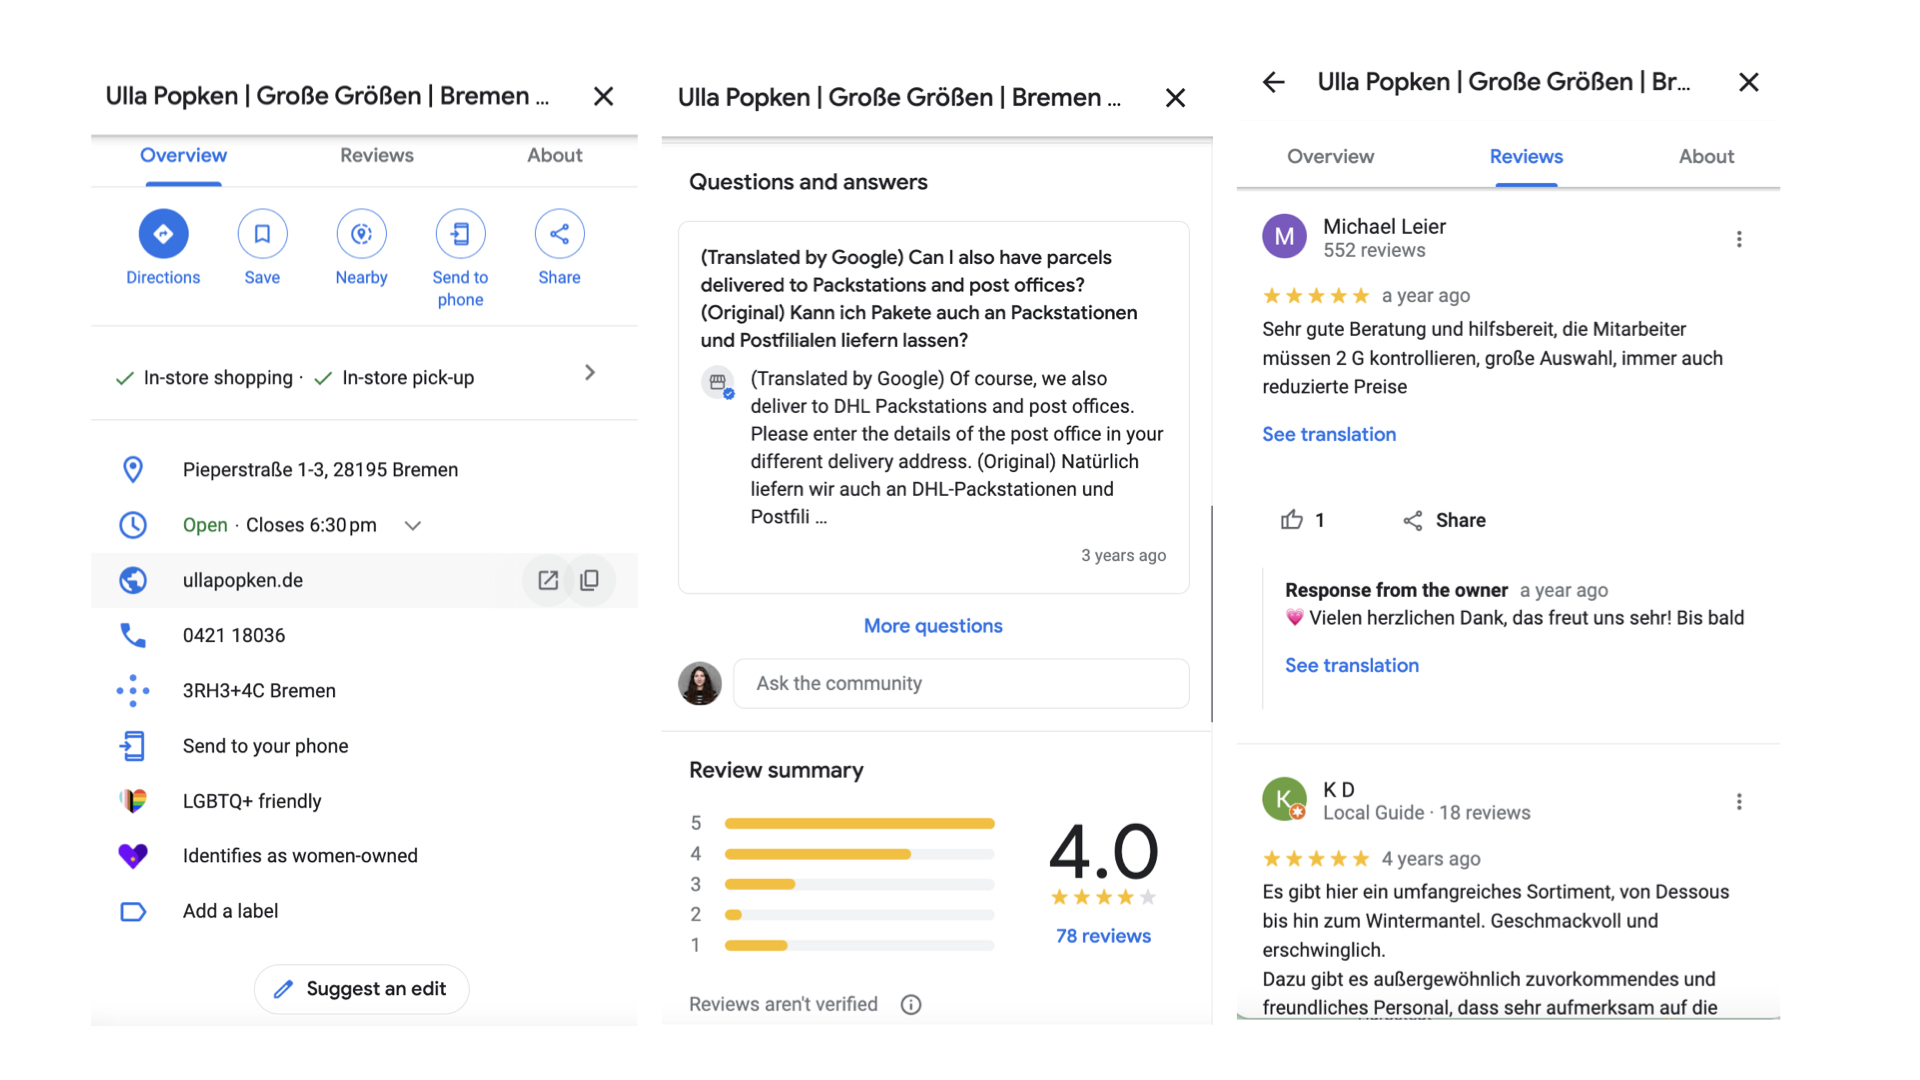
Task: Open the About tab
Action: coord(555,155)
